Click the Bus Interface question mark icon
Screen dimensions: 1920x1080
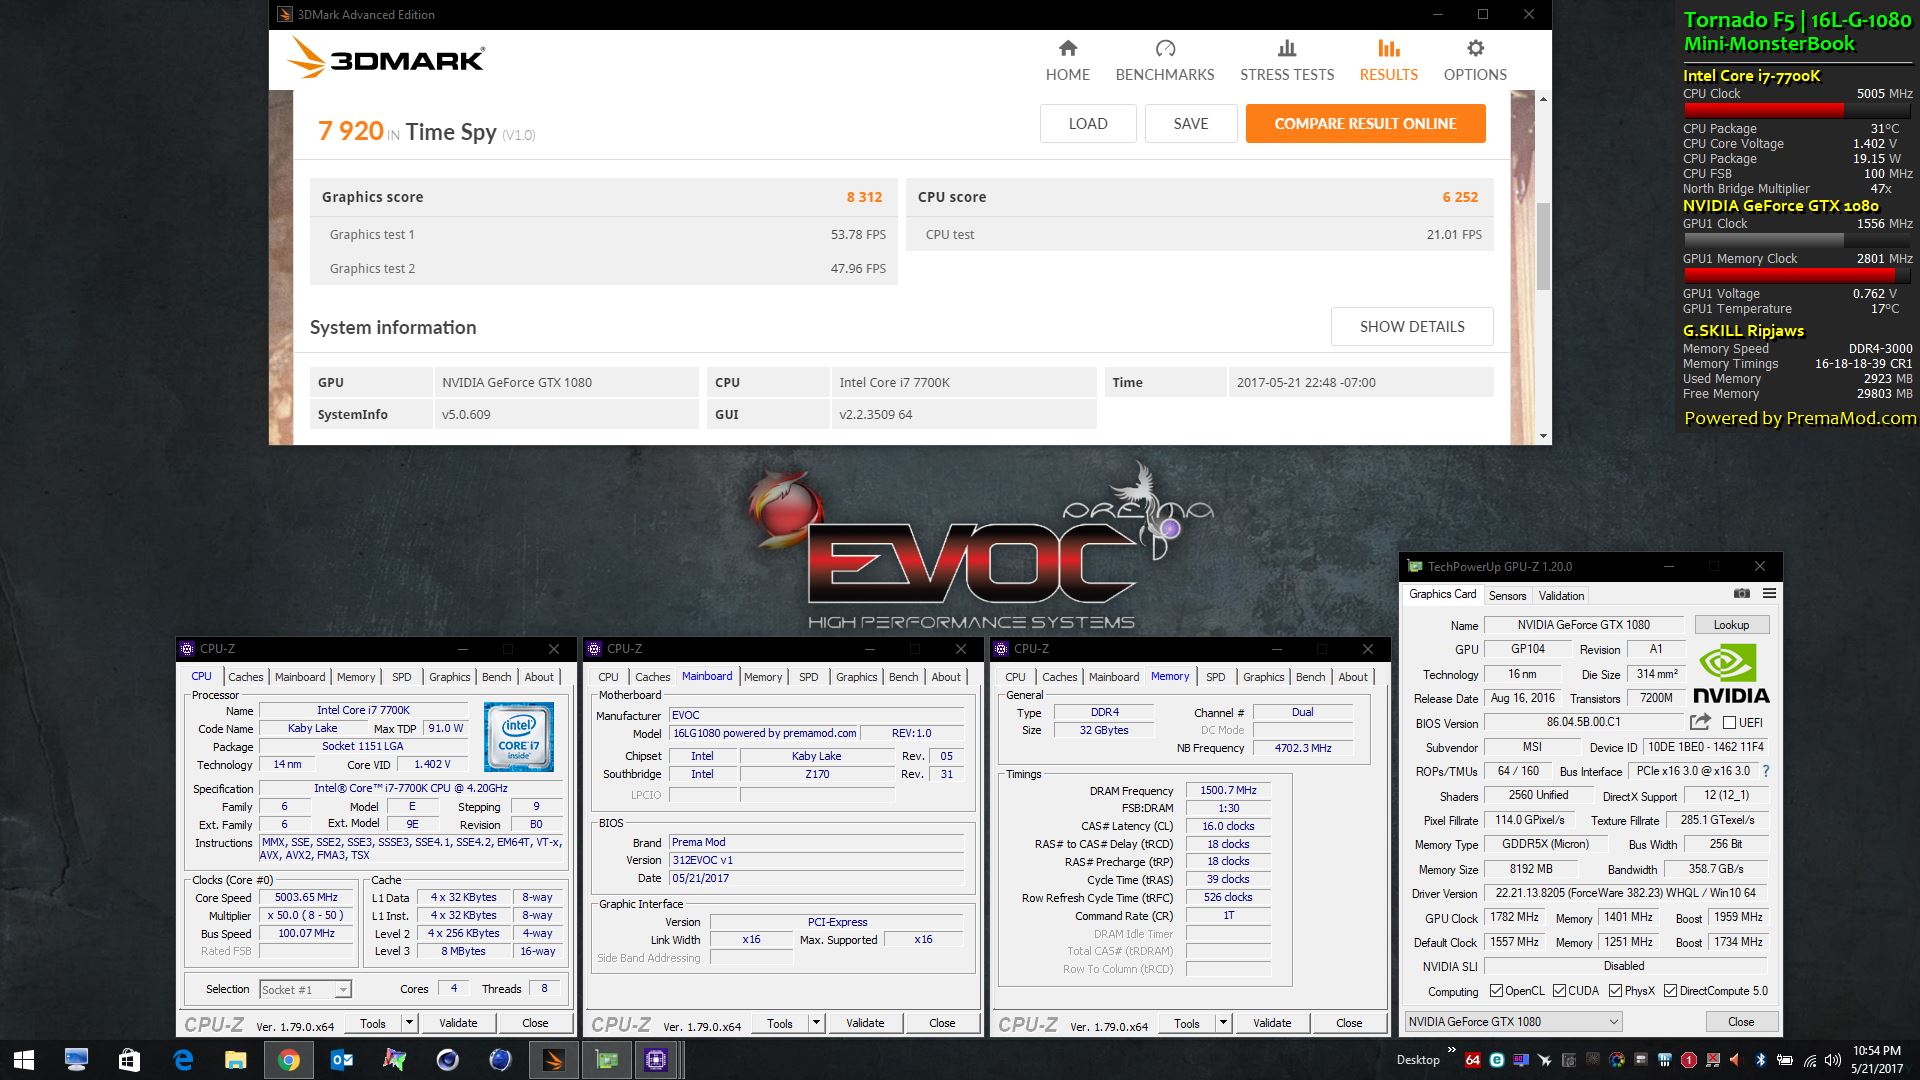coord(1766,771)
